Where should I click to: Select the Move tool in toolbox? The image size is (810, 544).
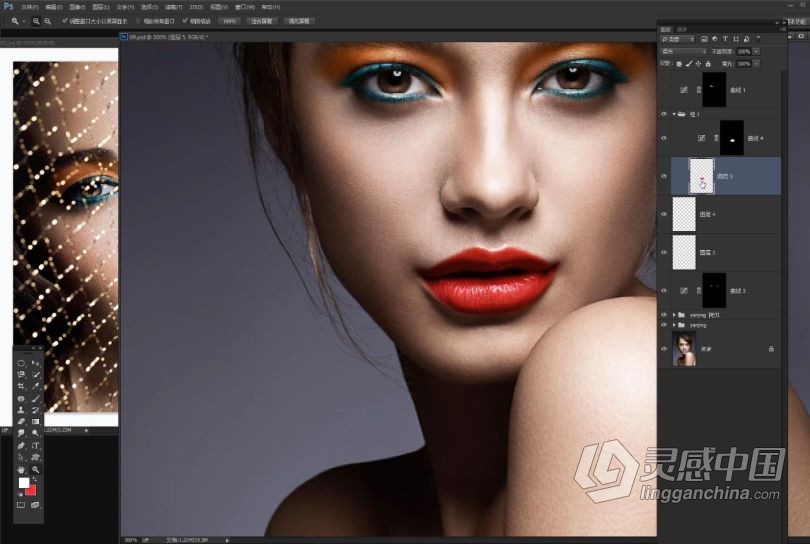35,363
